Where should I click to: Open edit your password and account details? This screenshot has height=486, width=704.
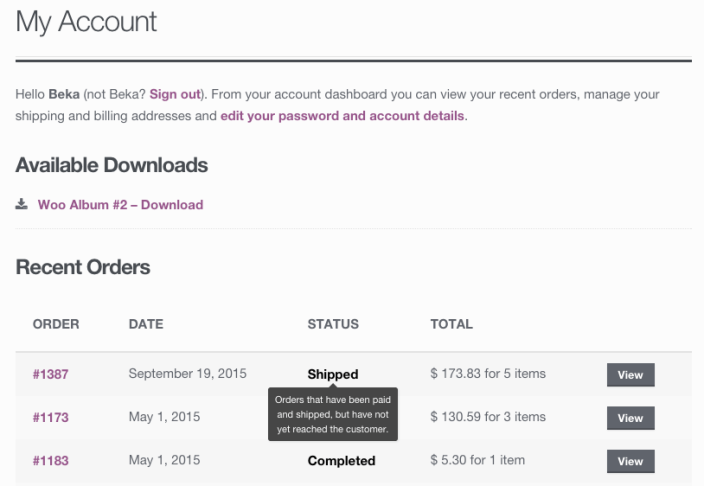coord(342,116)
